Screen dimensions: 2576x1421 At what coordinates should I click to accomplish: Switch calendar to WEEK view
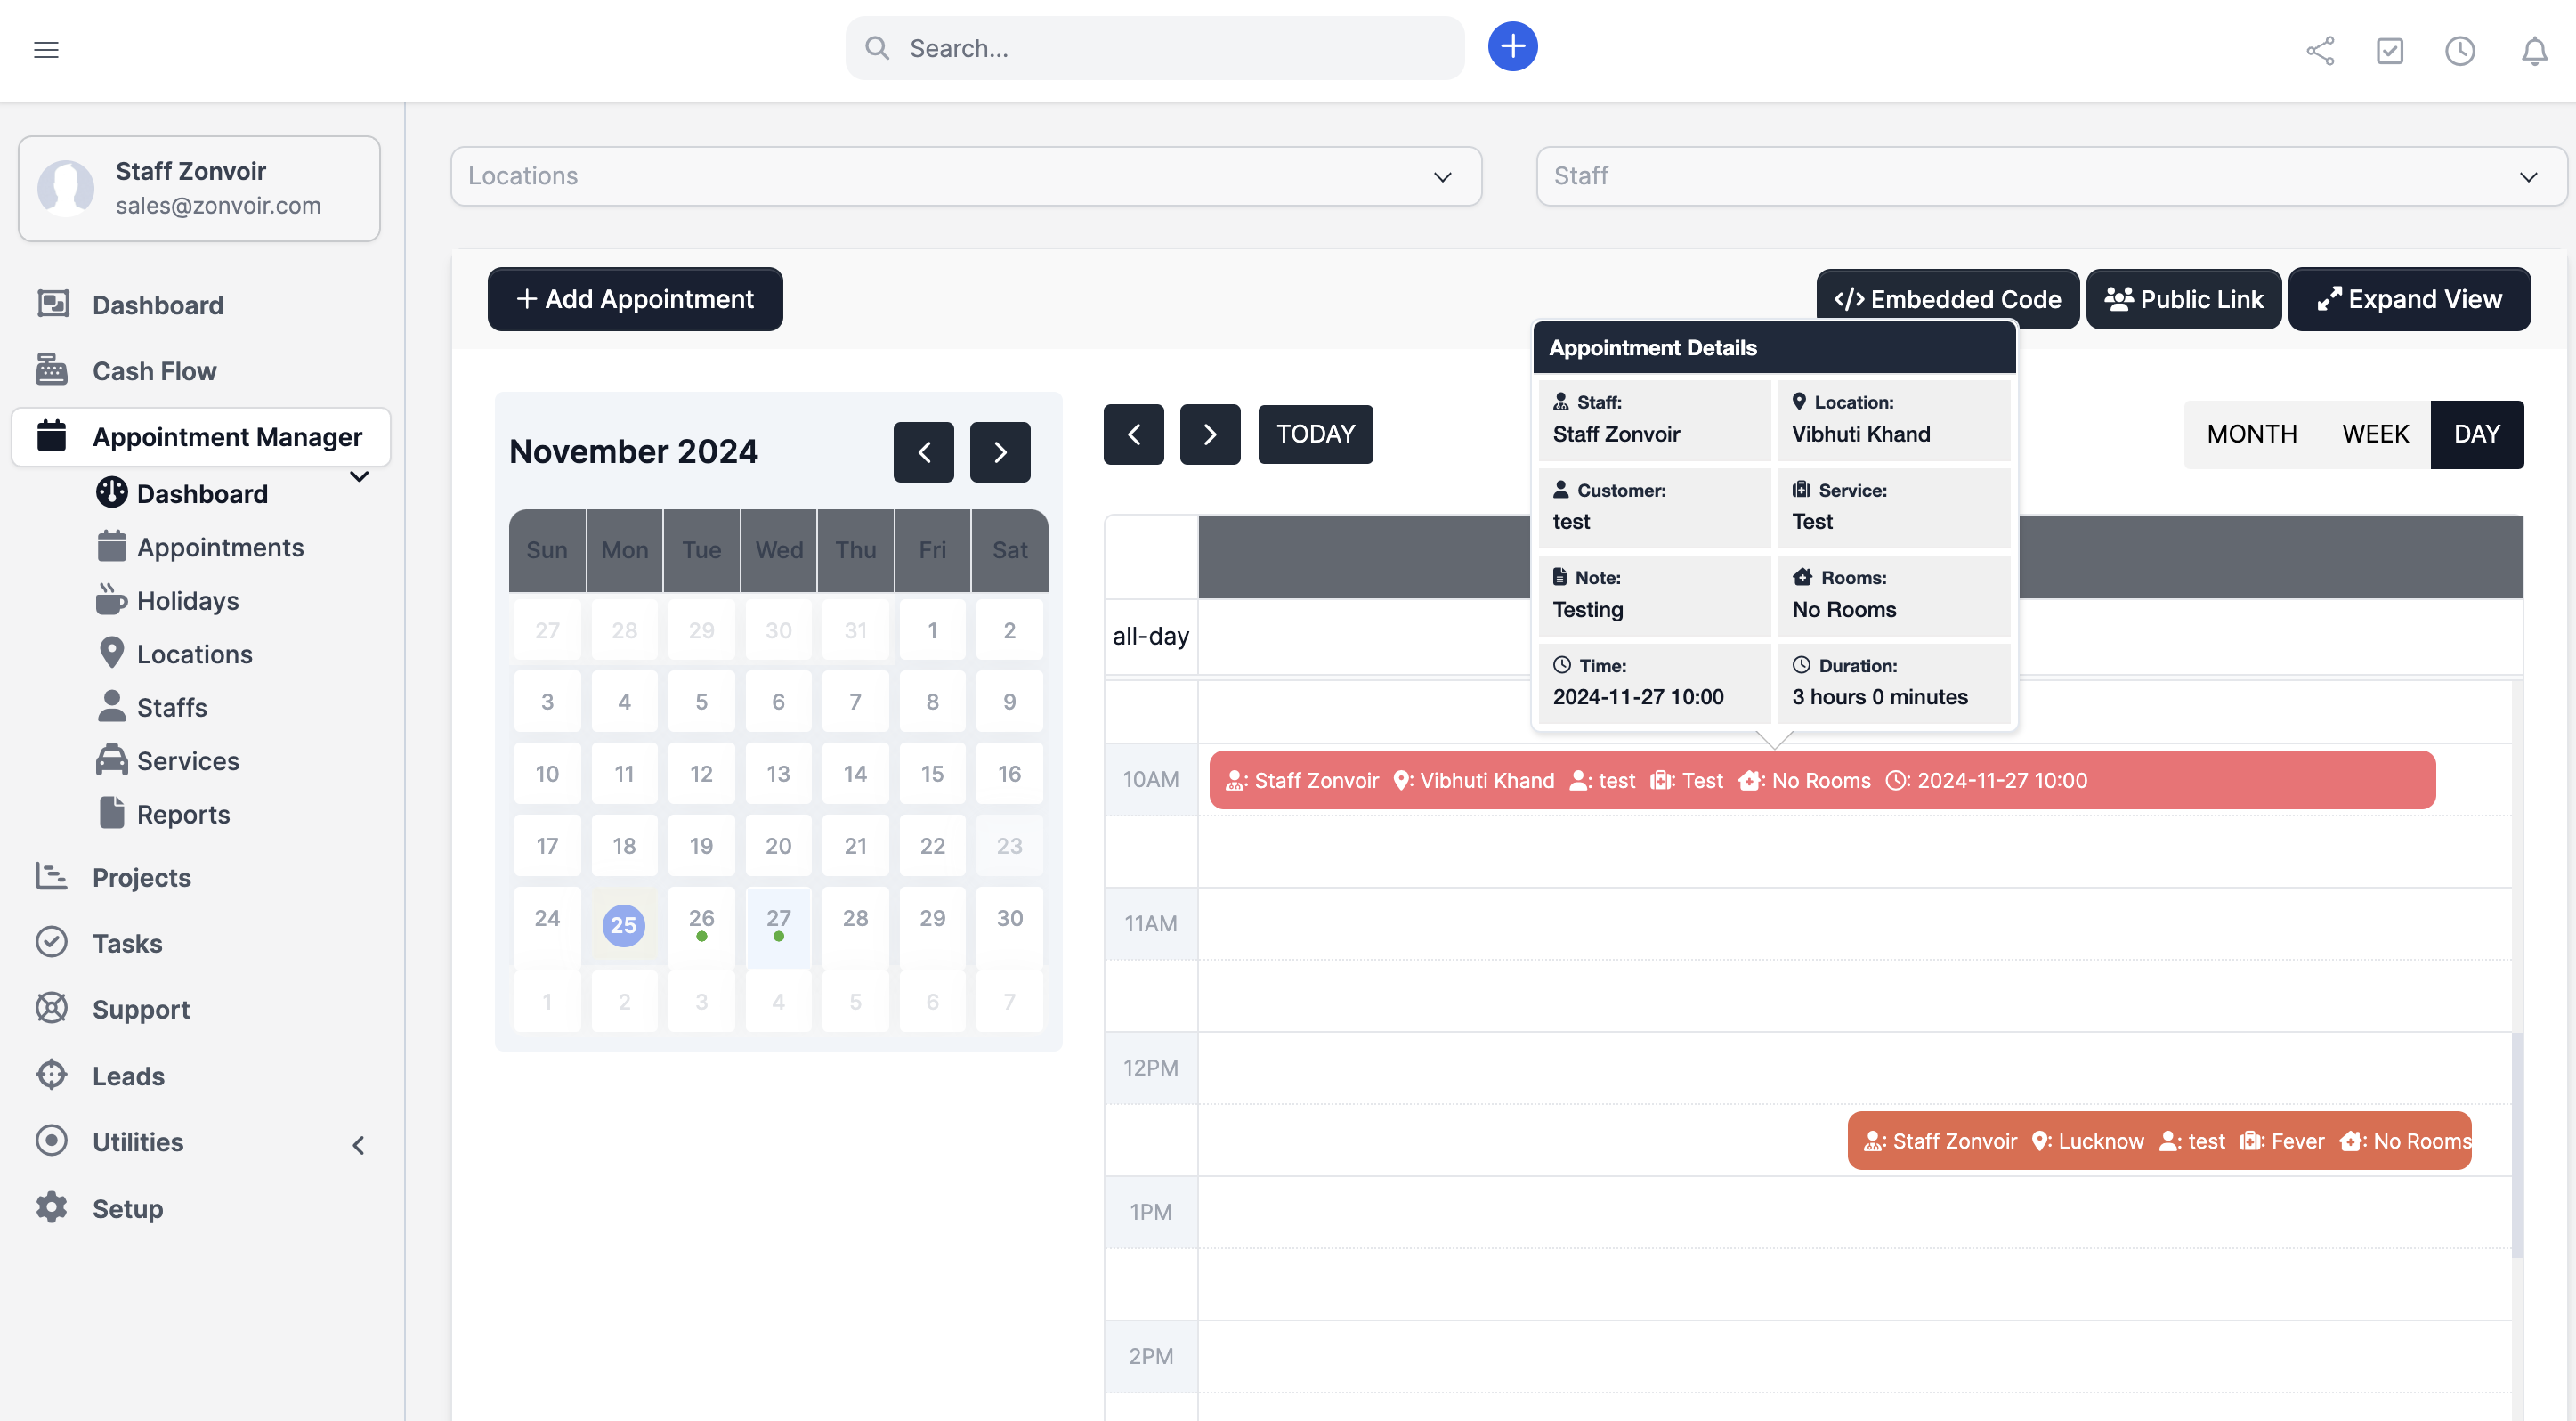[2375, 434]
